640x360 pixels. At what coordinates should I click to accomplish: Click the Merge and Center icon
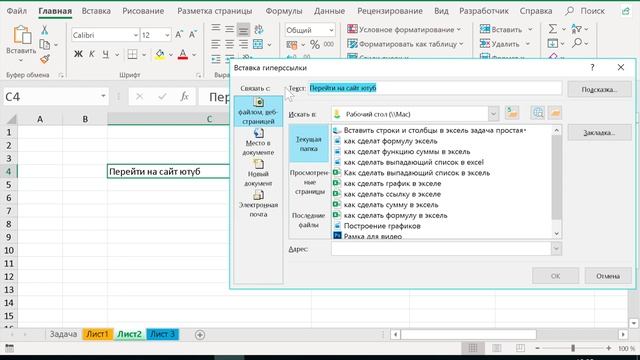(x=258, y=44)
